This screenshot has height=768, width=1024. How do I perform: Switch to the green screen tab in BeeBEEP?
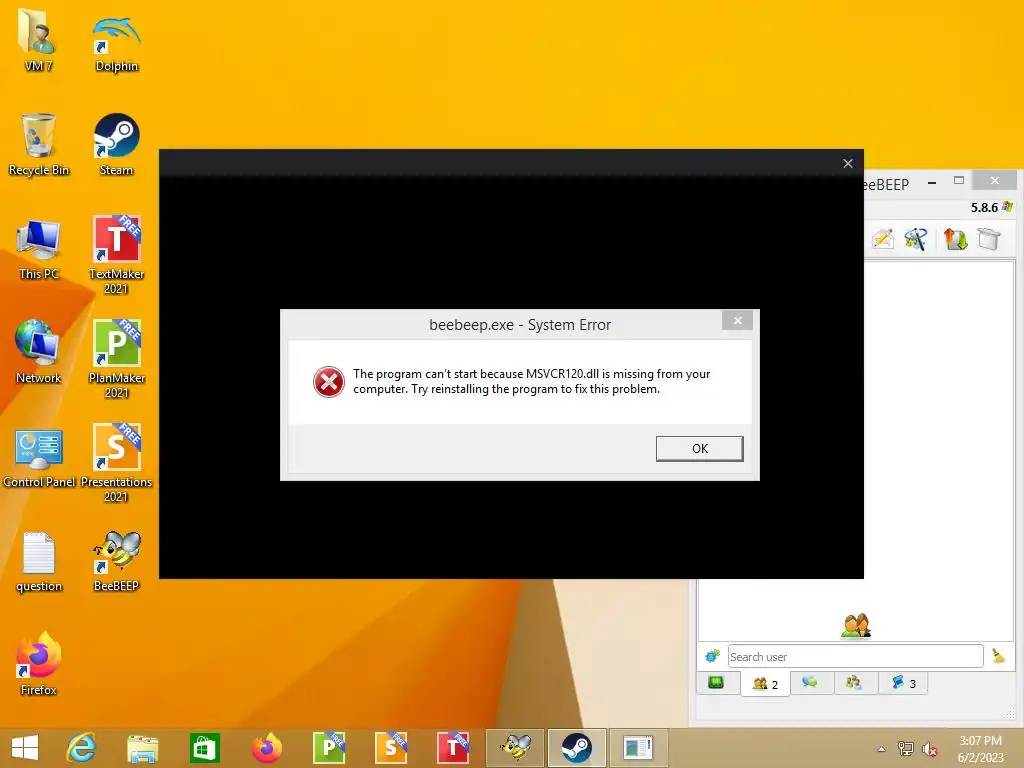pos(716,683)
